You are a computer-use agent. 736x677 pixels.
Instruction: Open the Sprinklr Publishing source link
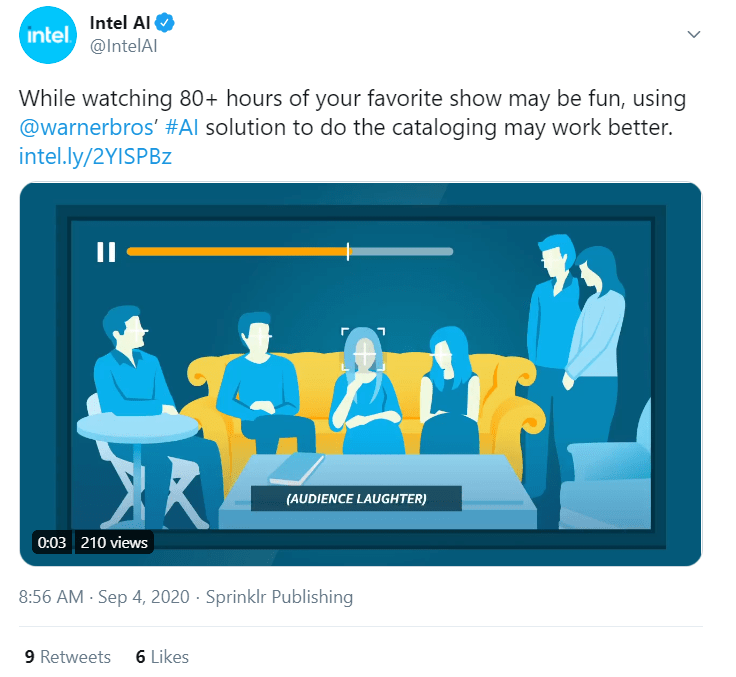[279, 597]
